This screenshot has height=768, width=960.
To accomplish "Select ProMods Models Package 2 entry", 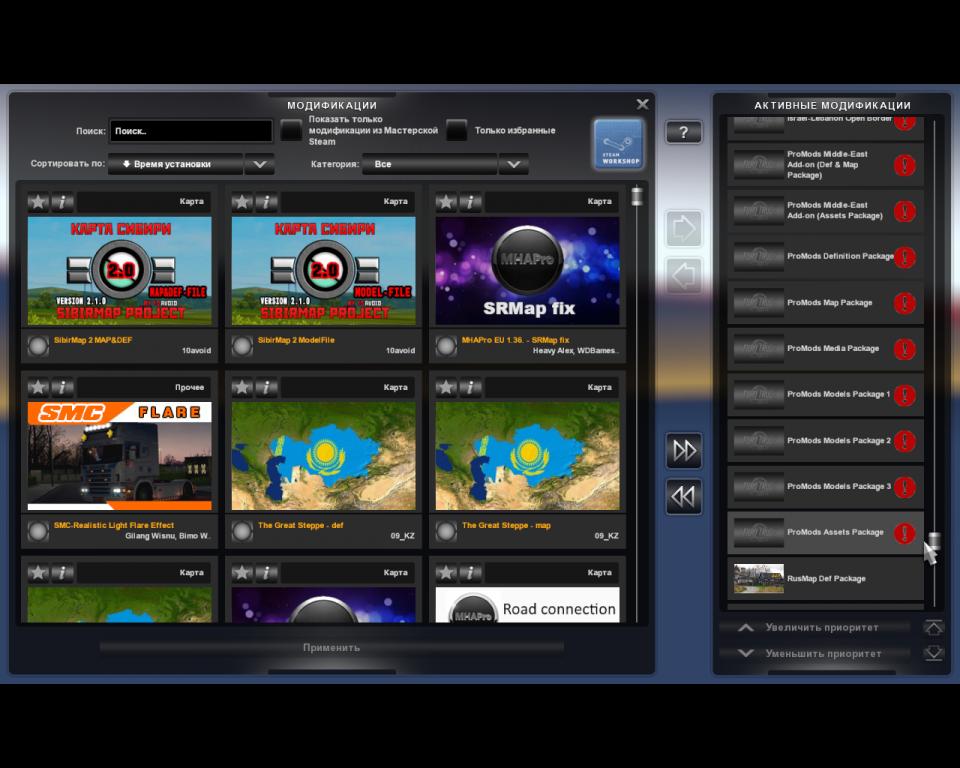I will (x=825, y=440).
